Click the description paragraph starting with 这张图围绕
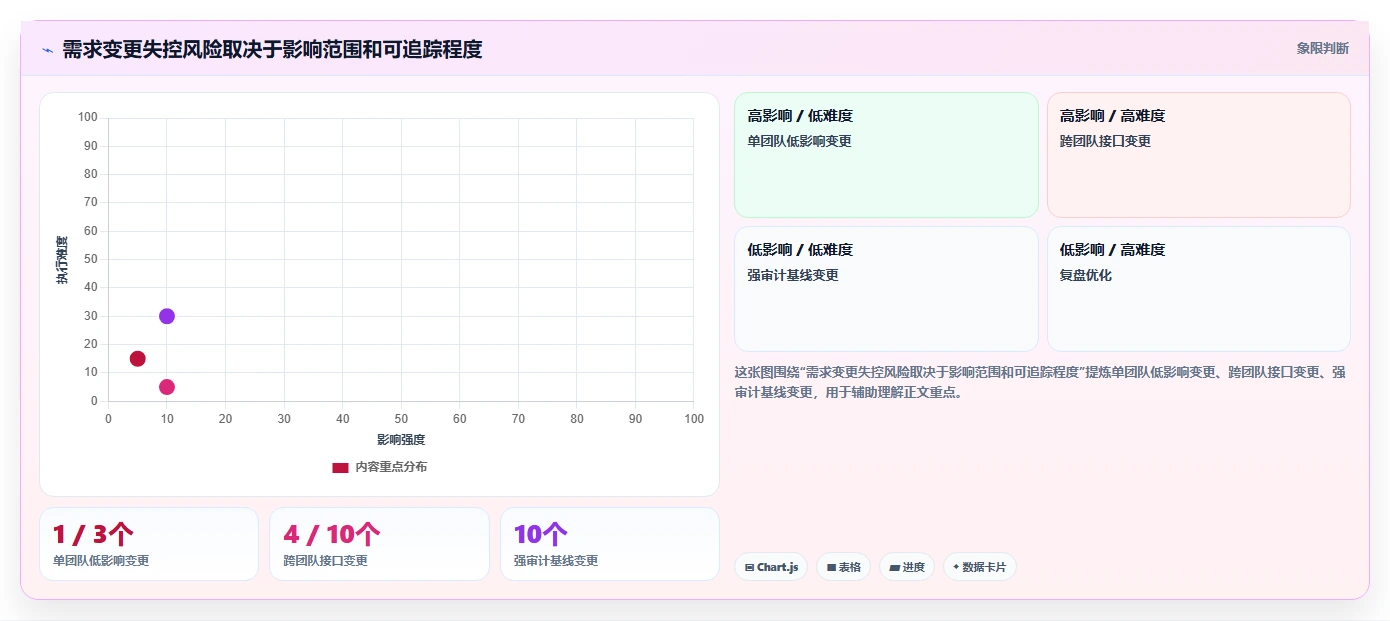Screen dimensions: 1390x621 1040,382
